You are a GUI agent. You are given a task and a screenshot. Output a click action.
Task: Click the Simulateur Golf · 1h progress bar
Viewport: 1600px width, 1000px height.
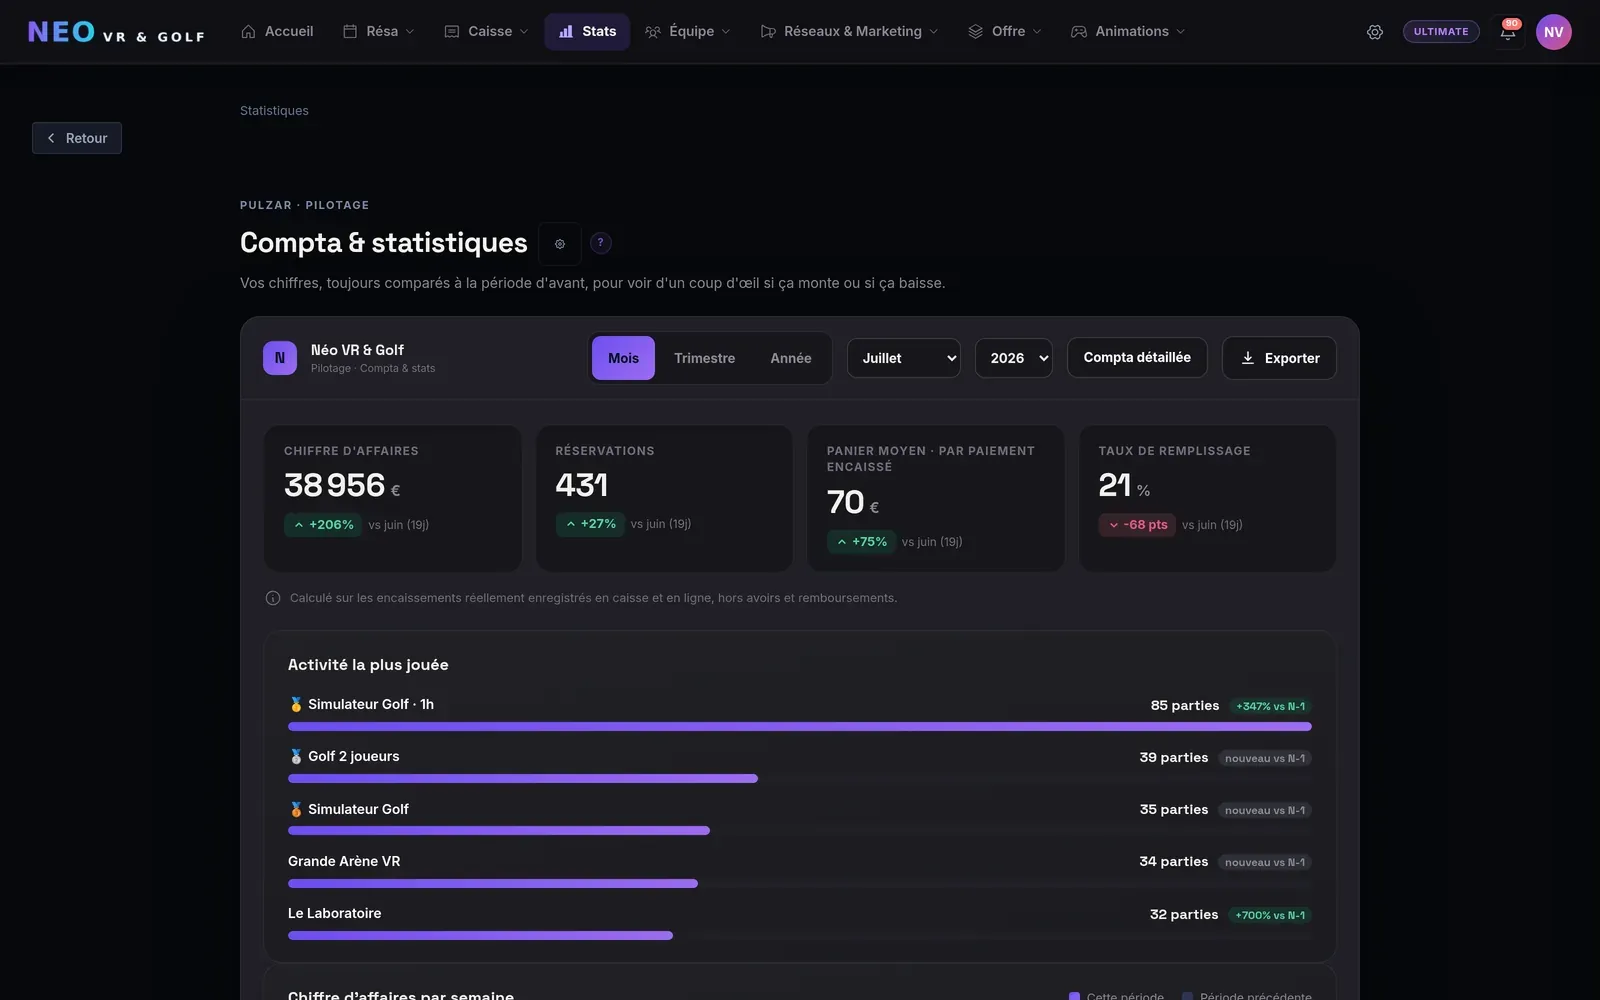(x=800, y=727)
